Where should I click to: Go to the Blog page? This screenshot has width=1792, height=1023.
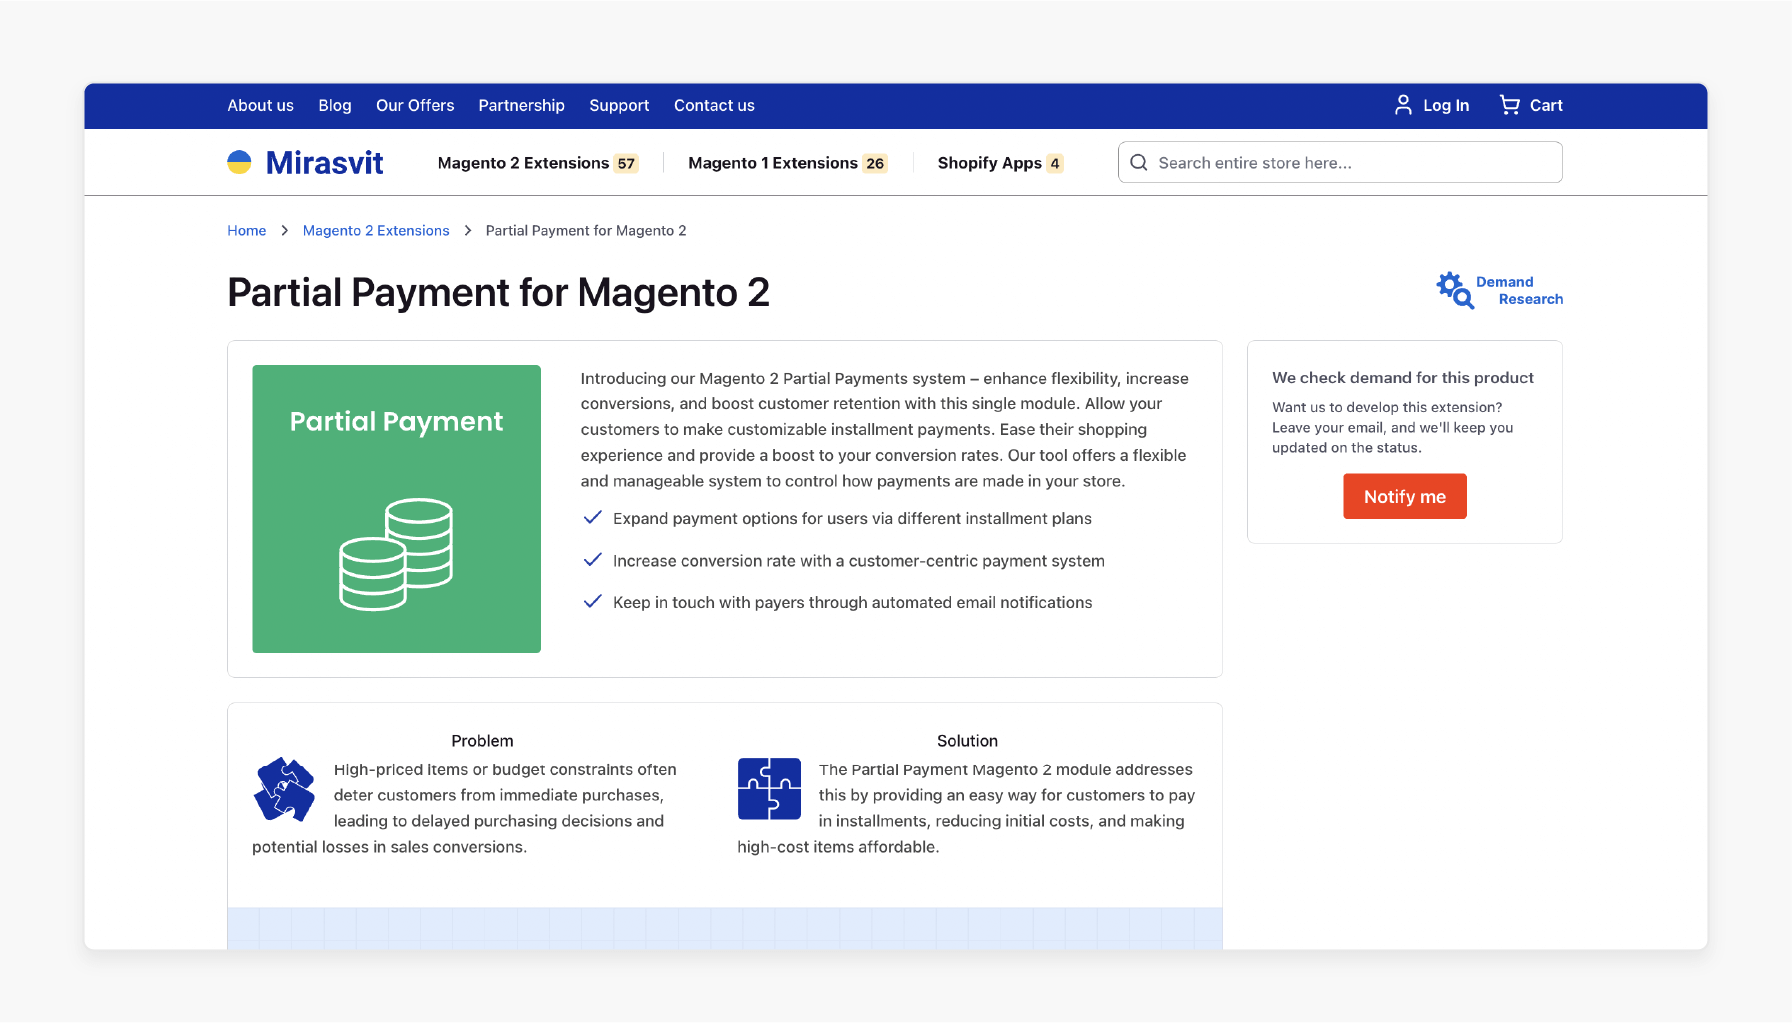click(x=335, y=105)
